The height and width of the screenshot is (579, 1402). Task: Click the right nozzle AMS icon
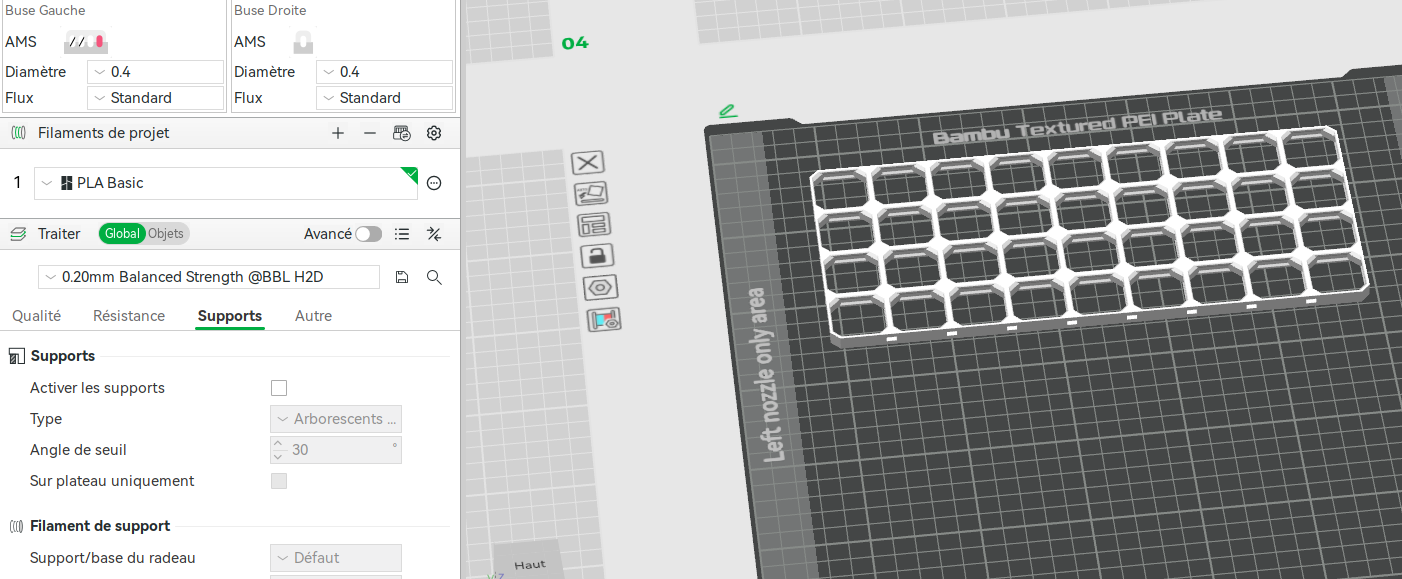[303, 42]
